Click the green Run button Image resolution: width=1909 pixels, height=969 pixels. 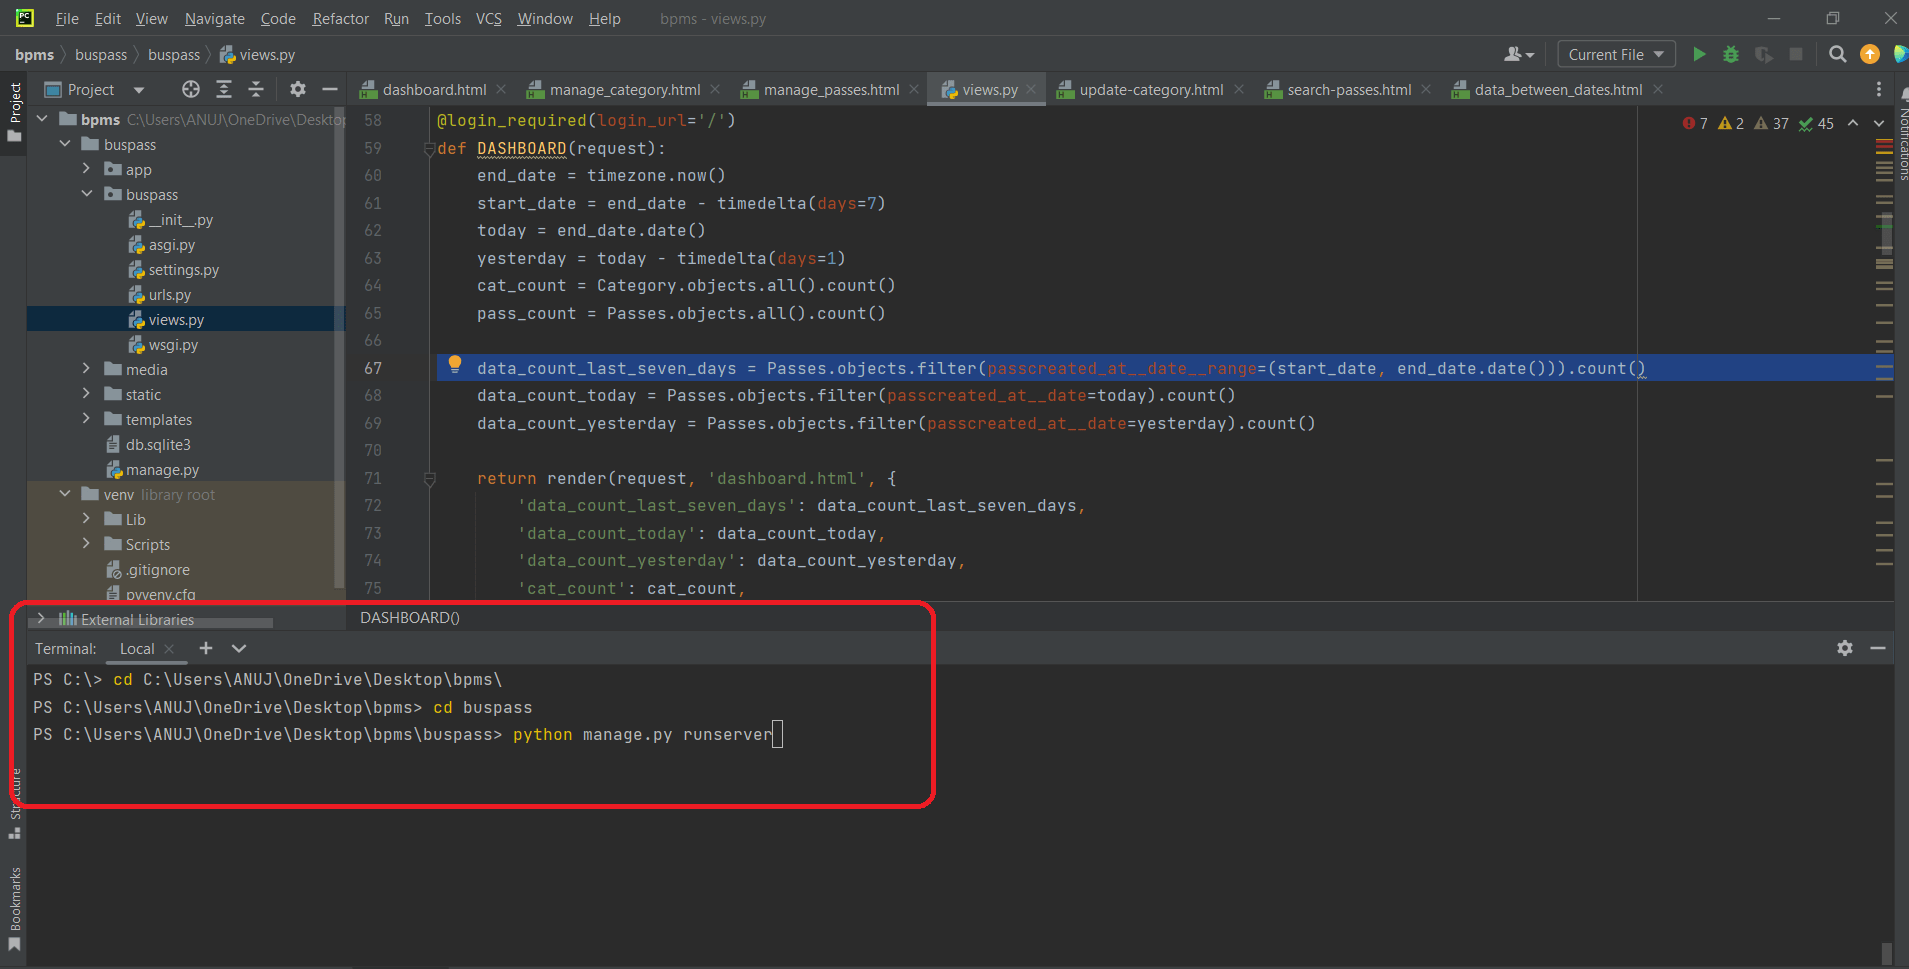pyautogui.click(x=1698, y=54)
